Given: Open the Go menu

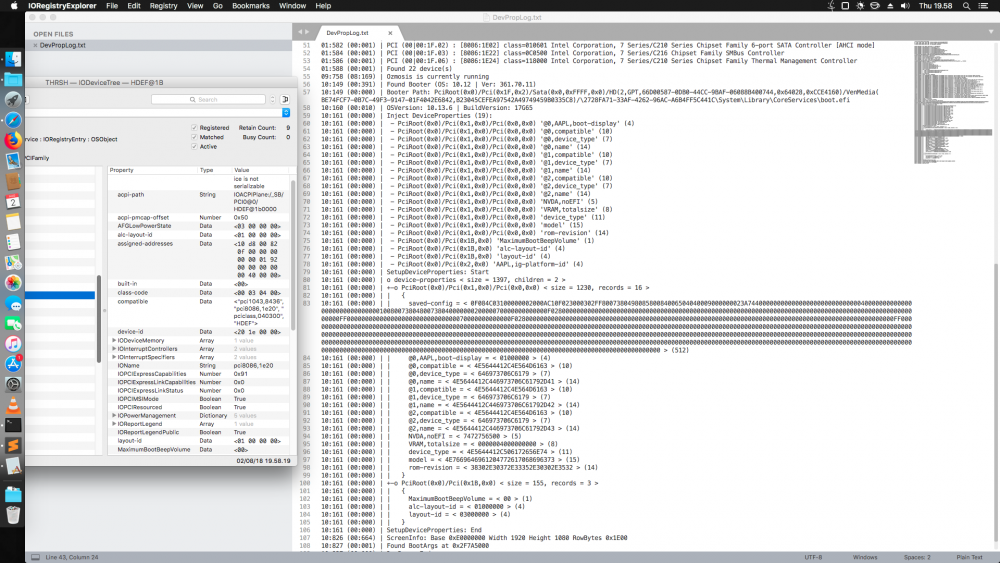Looking at the screenshot, I should [217, 6].
